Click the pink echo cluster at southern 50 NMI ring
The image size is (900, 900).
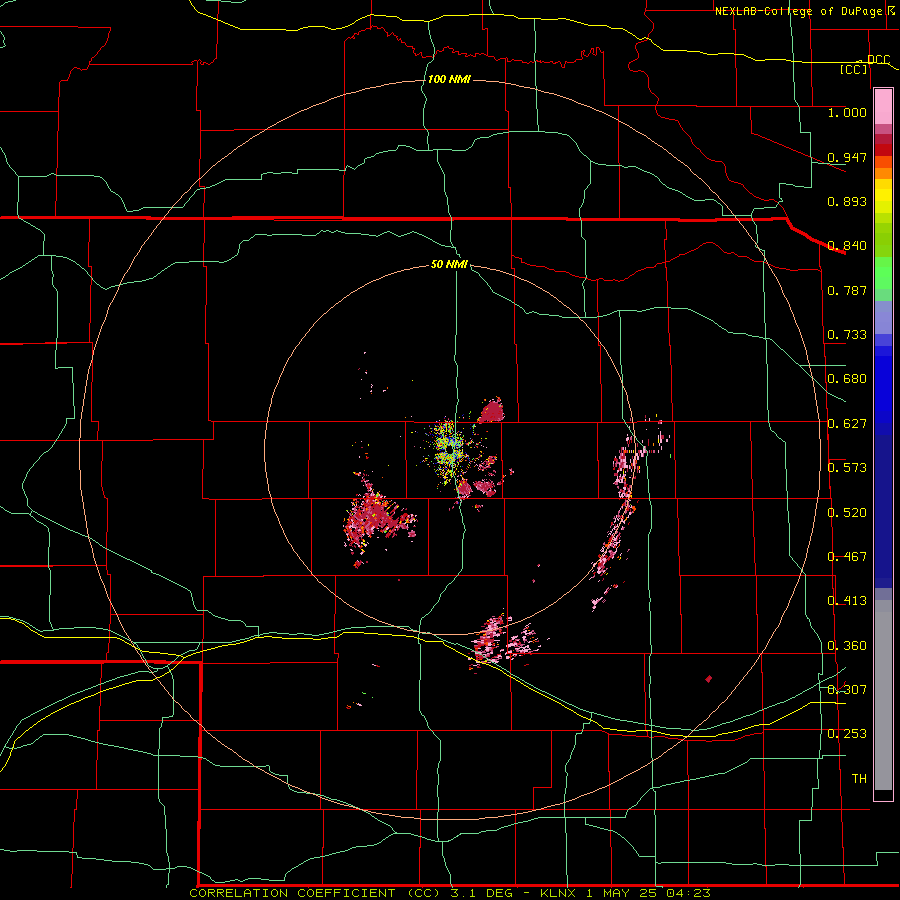(x=503, y=642)
